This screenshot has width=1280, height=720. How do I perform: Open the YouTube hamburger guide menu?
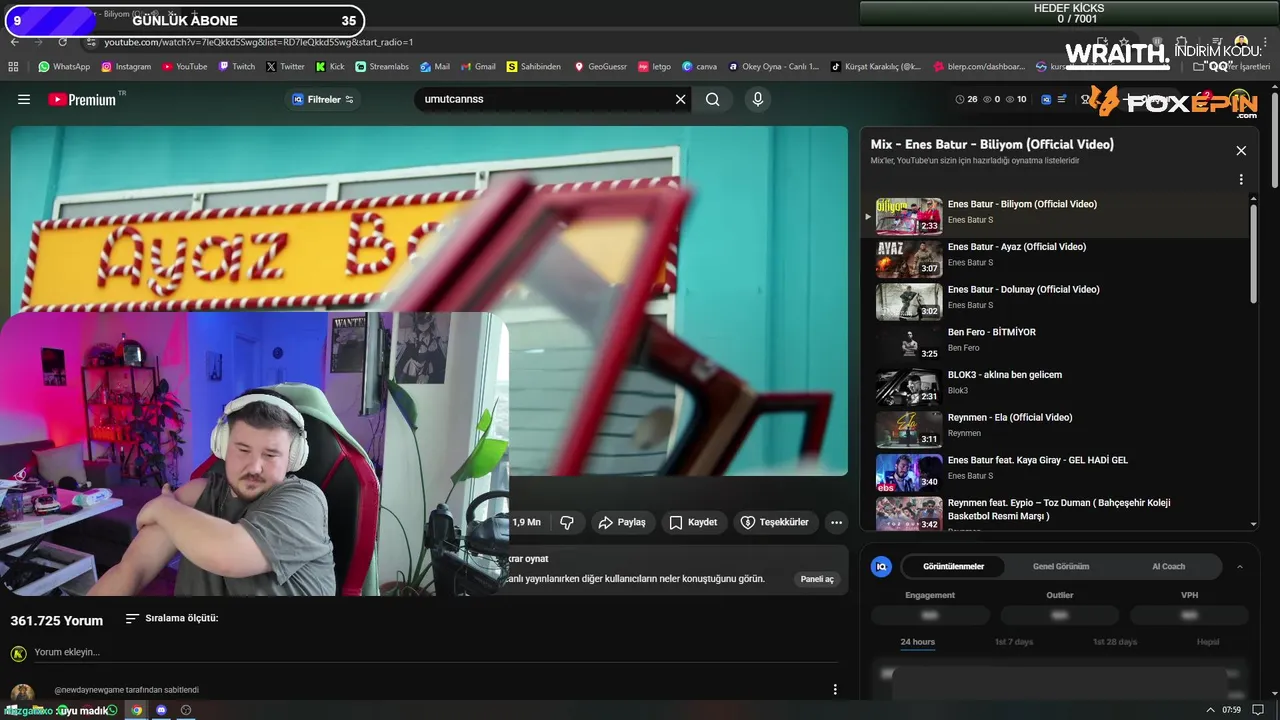coord(24,100)
